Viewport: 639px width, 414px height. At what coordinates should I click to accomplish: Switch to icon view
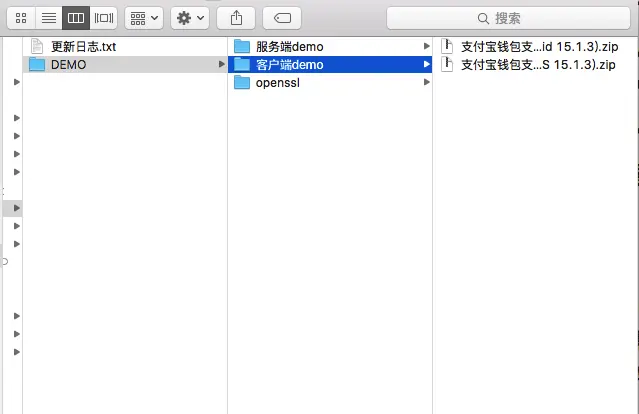(x=21, y=18)
